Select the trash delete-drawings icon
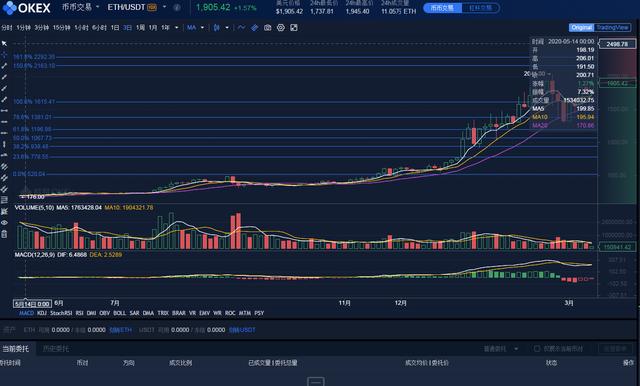This screenshot has width=640, height=386. click(x=4, y=234)
